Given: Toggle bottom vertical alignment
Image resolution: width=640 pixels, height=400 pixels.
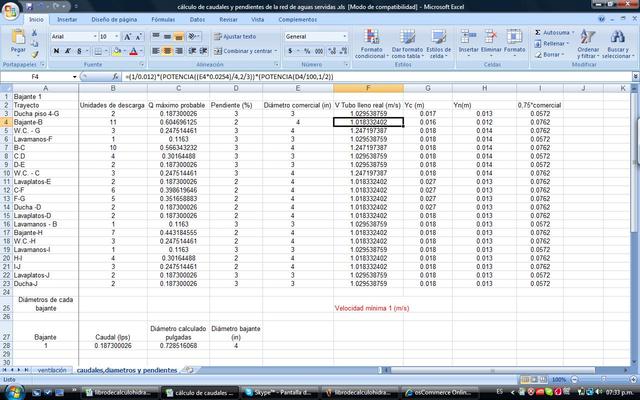Looking at the screenshot, I should click(x=179, y=37).
